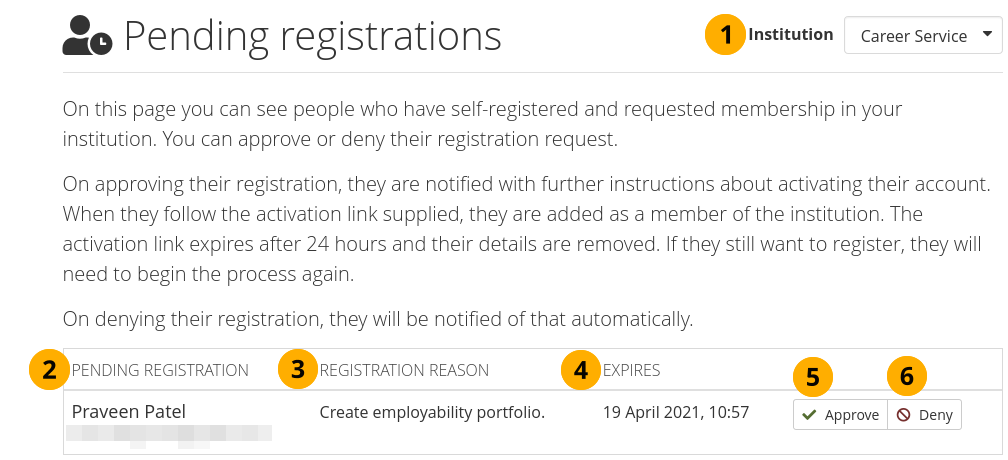Click the Registration Reason column header
Viewport: 1008px width, 460px height.
tap(404, 370)
